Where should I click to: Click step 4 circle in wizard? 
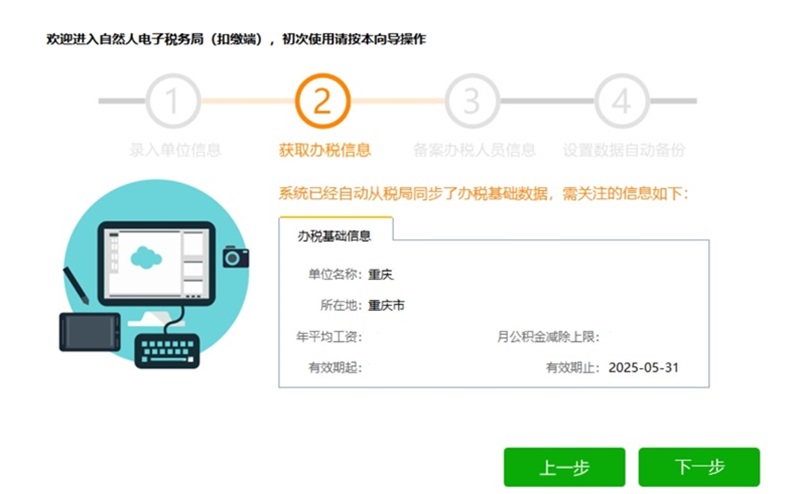point(622,101)
